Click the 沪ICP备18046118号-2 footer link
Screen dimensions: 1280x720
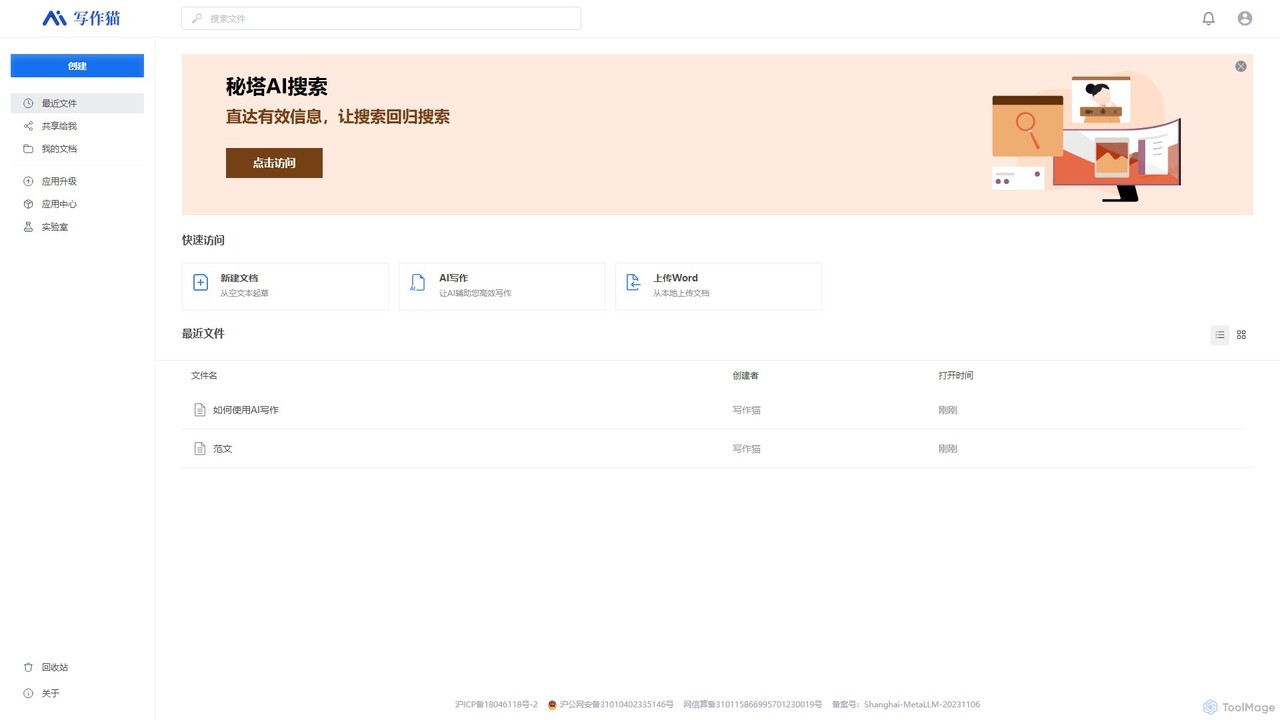click(x=496, y=705)
